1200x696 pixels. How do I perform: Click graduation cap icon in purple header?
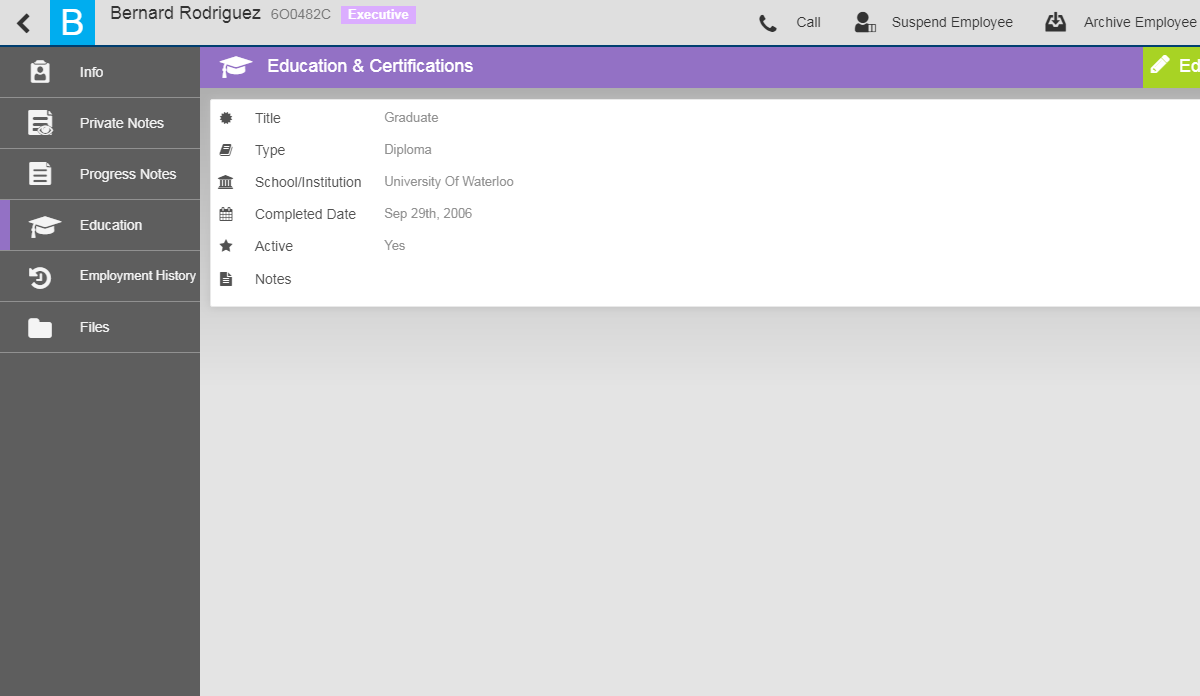point(236,67)
